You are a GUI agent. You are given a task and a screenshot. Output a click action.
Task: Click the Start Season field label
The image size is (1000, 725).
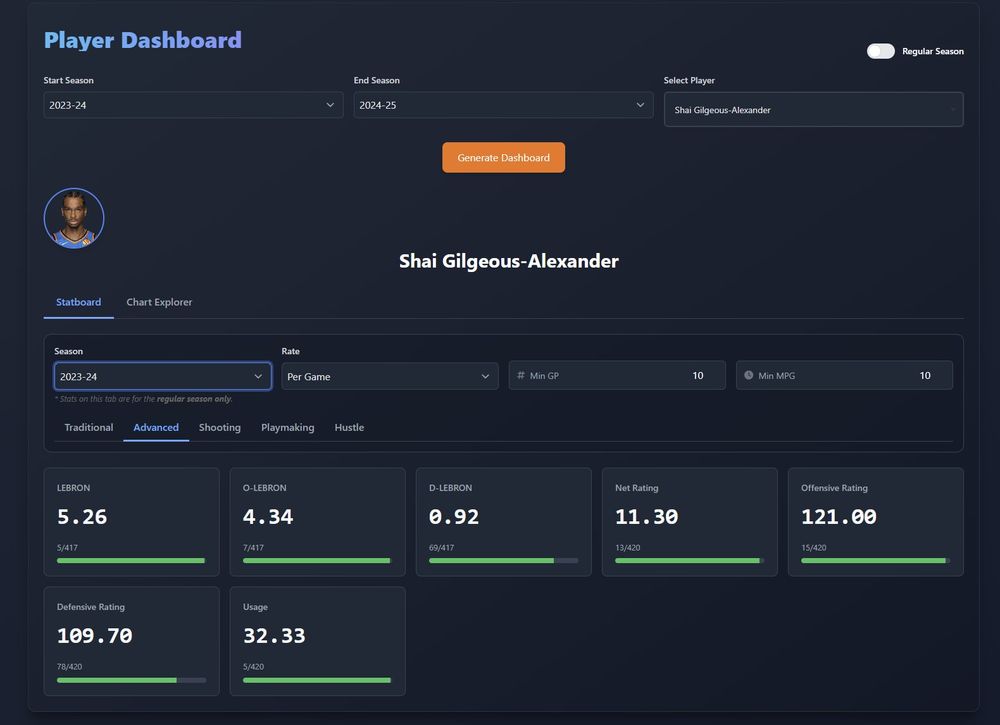(68, 80)
